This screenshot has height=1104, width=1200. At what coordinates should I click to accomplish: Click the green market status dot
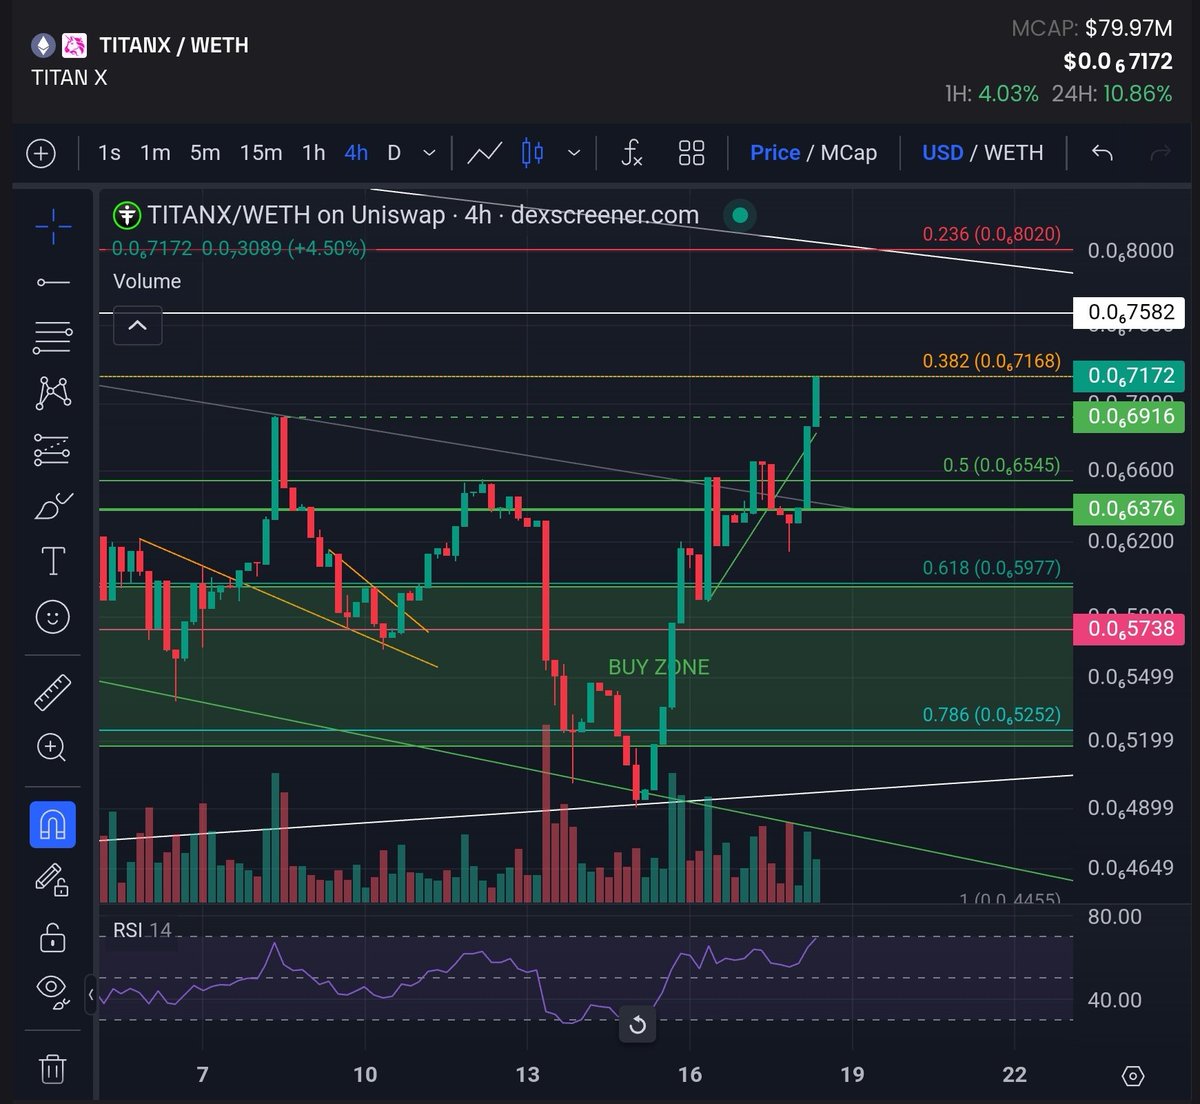coord(740,215)
